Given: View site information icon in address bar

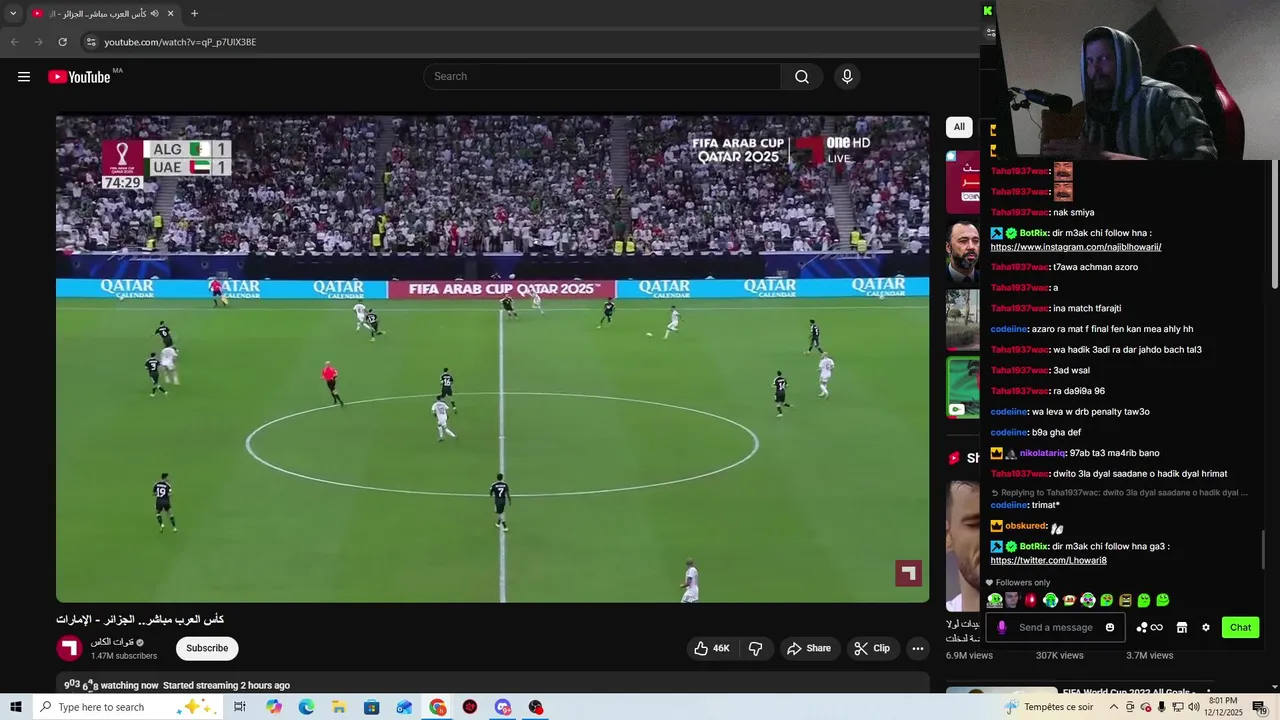Looking at the screenshot, I should pos(91,42).
